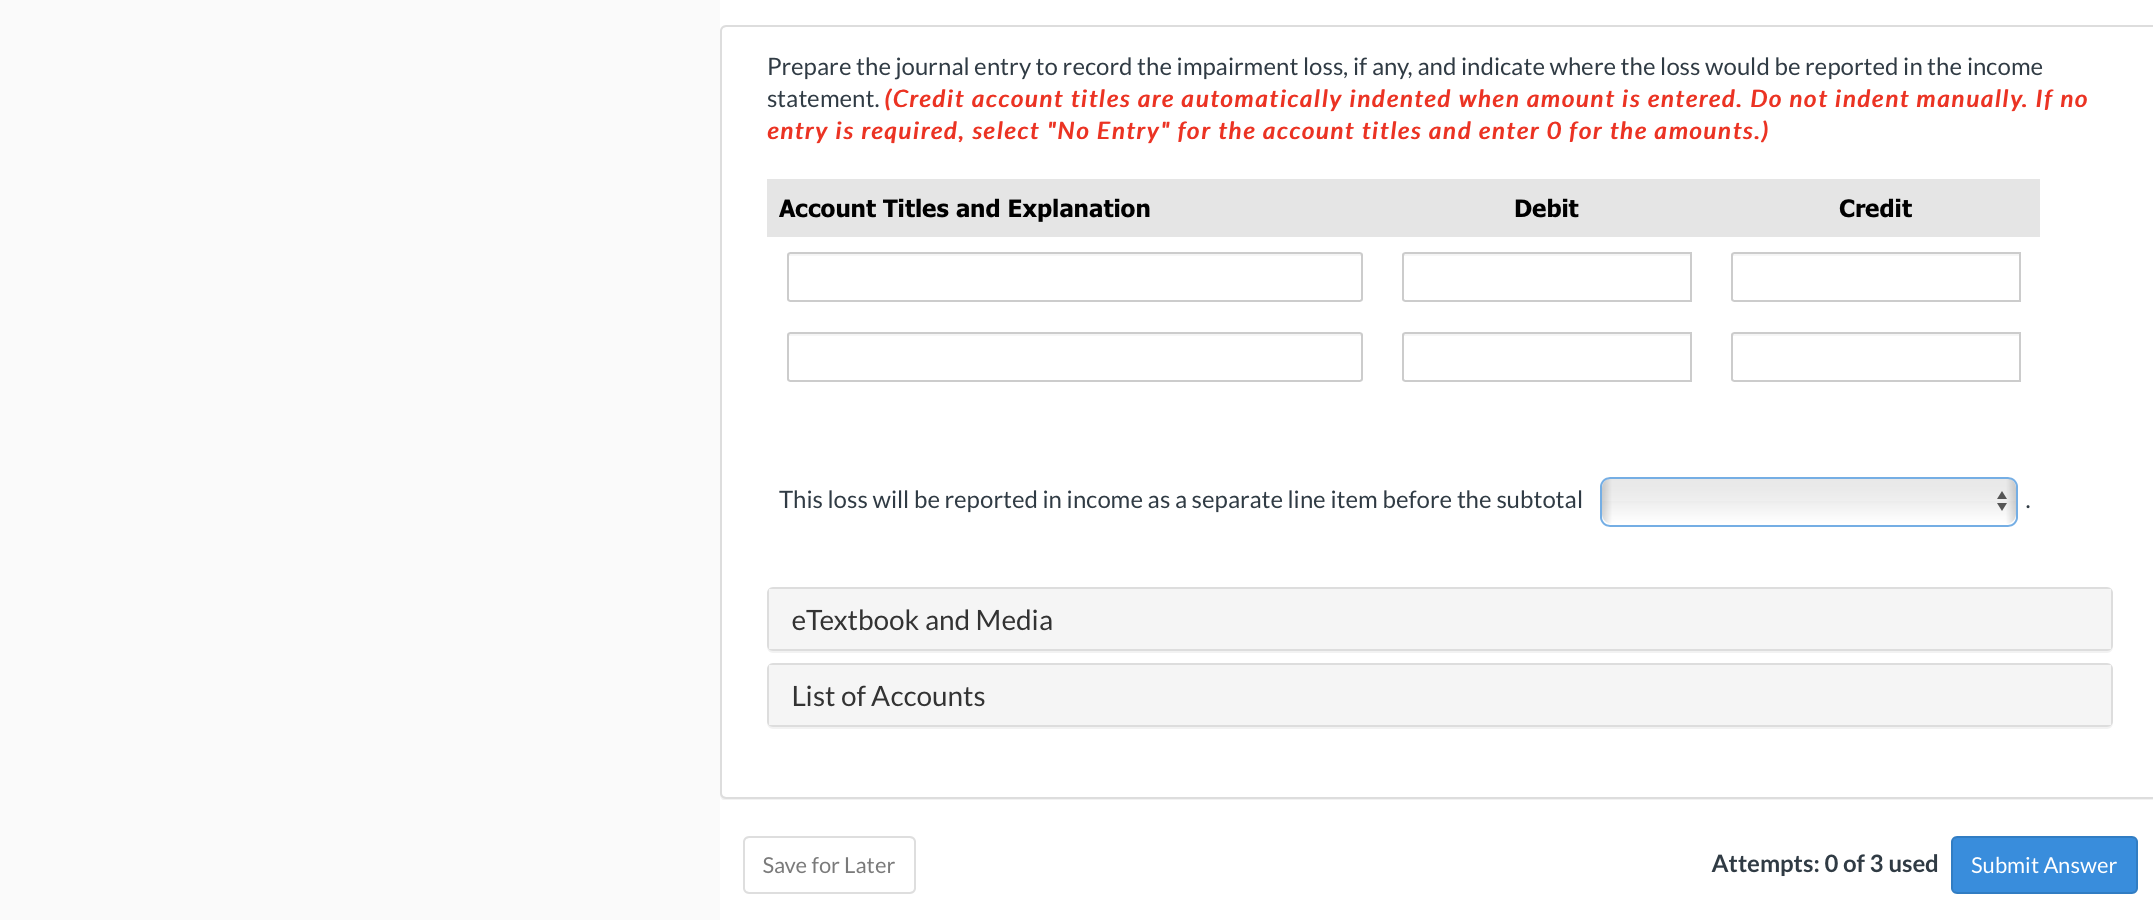Click the 'This loss will be reported' sentence

[x=1180, y=500]
